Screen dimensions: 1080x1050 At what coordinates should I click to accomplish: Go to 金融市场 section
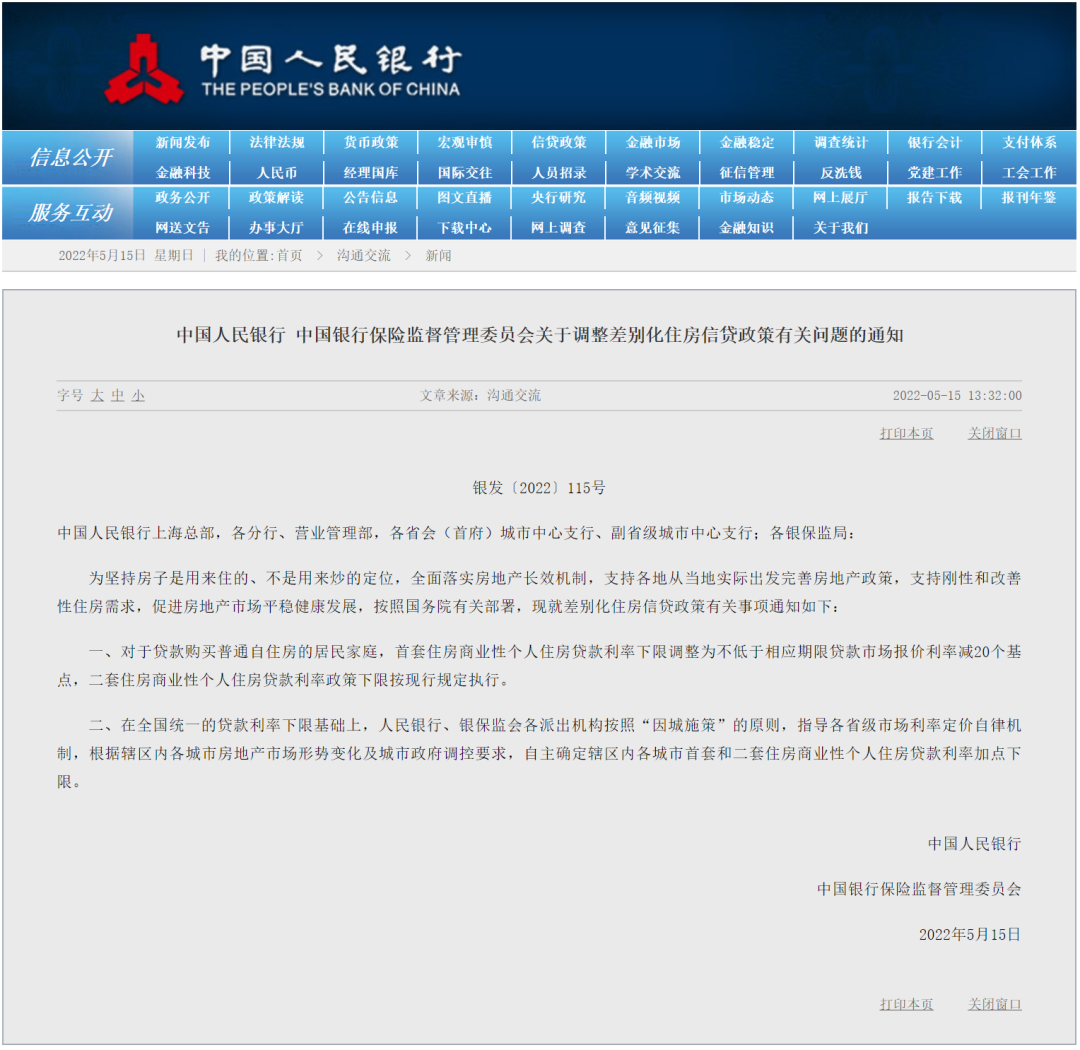click(653, 143)
